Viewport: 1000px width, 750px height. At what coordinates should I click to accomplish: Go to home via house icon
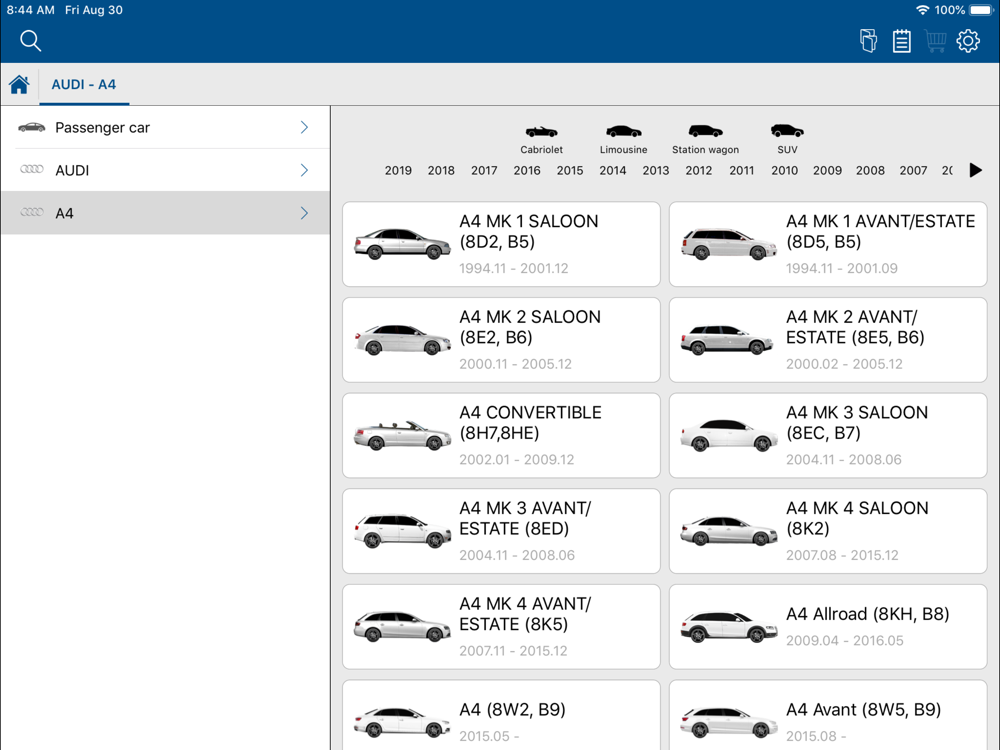coord(19,84)
